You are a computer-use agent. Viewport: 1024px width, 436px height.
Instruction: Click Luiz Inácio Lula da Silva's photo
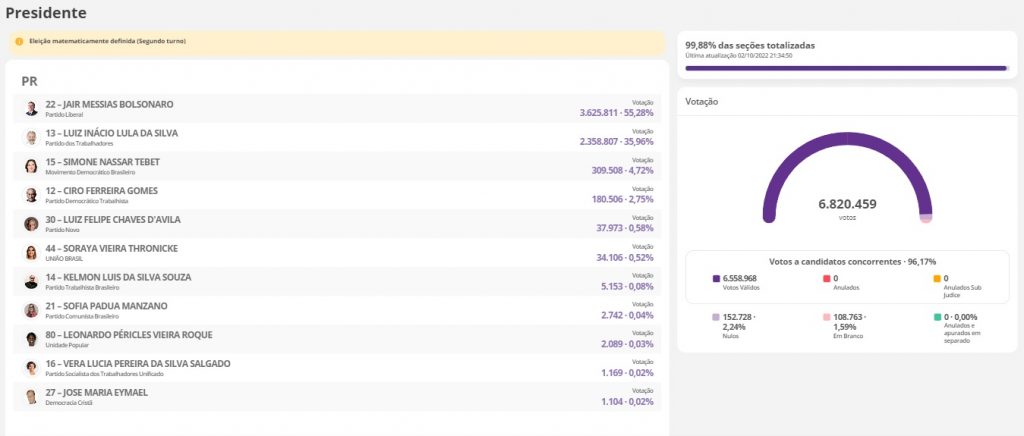31,138
